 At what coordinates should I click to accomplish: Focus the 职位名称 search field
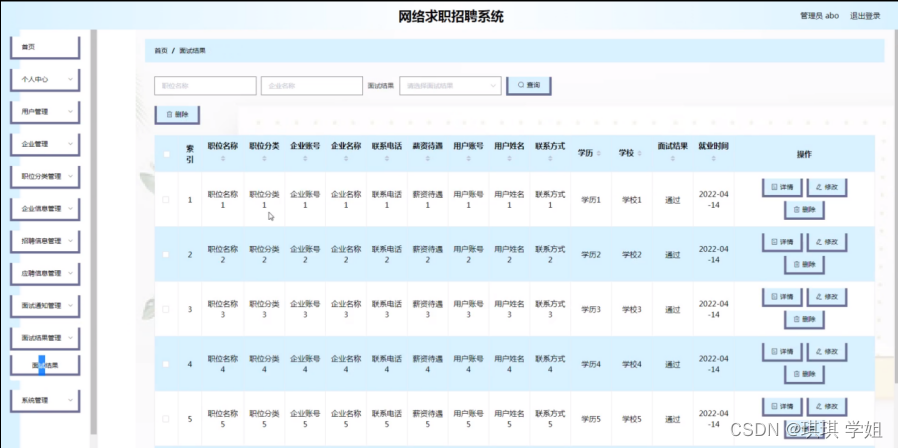205,85
